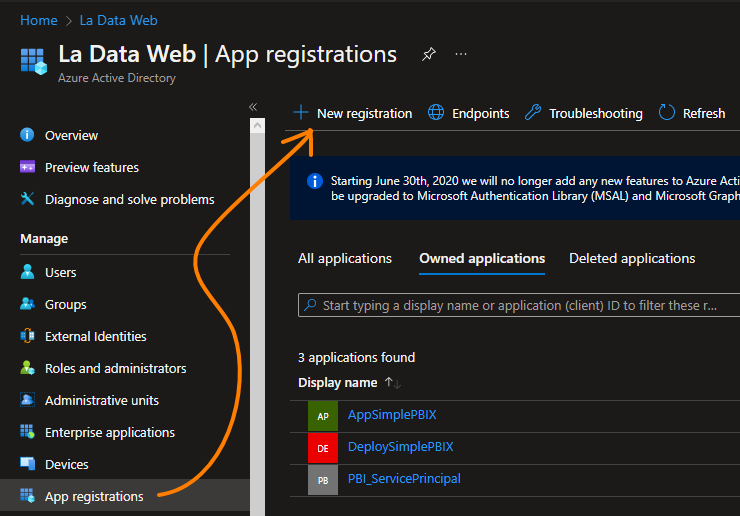Image resolution: width=740 pixels, height=516 pixels.
Task: Click the Home breadcrumb link
Action: [38, 20]
